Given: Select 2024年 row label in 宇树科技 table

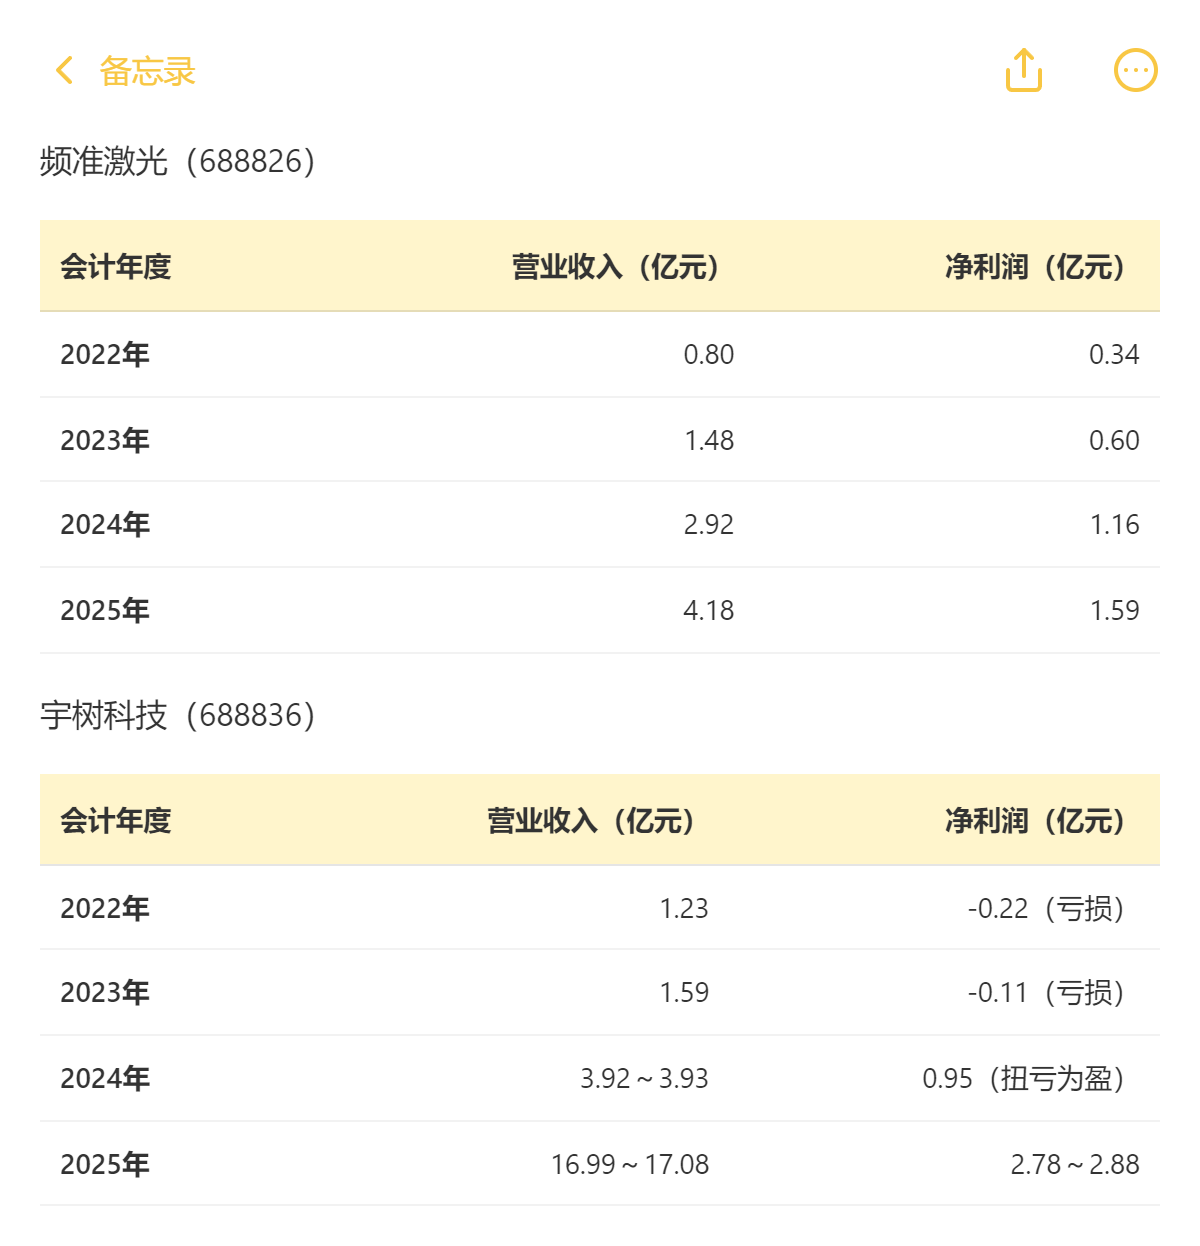Looking at the screenshot, I should 105,1078.
